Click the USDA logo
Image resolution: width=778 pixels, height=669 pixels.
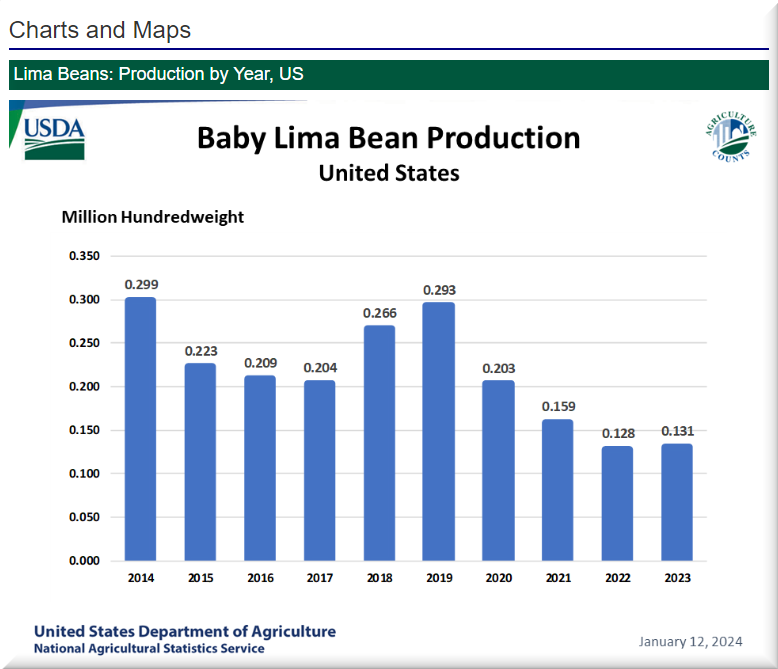click(54, 137)
